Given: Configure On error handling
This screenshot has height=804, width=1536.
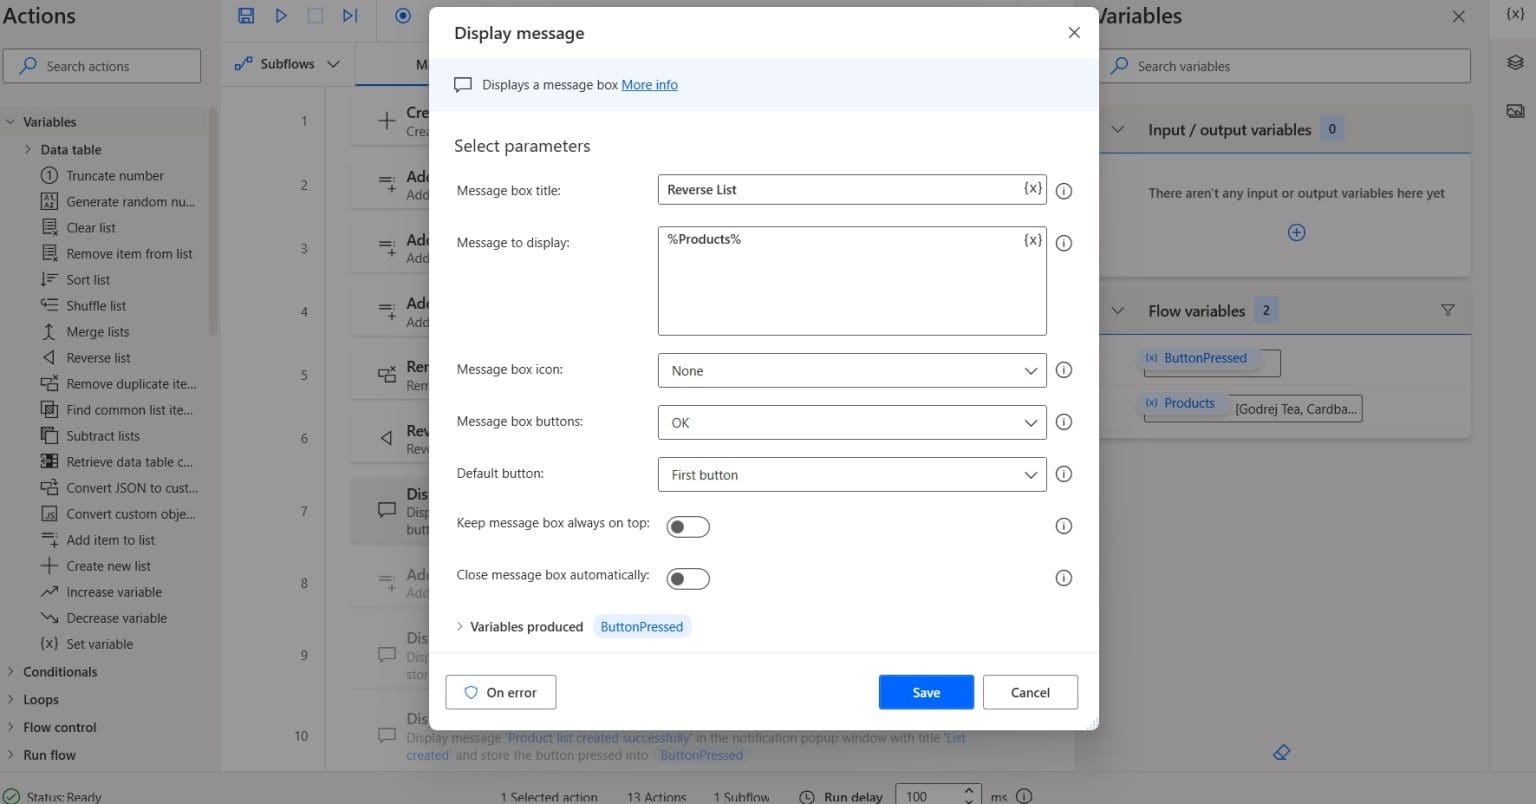Looking at the screenshot, I should tap(500, 691).
